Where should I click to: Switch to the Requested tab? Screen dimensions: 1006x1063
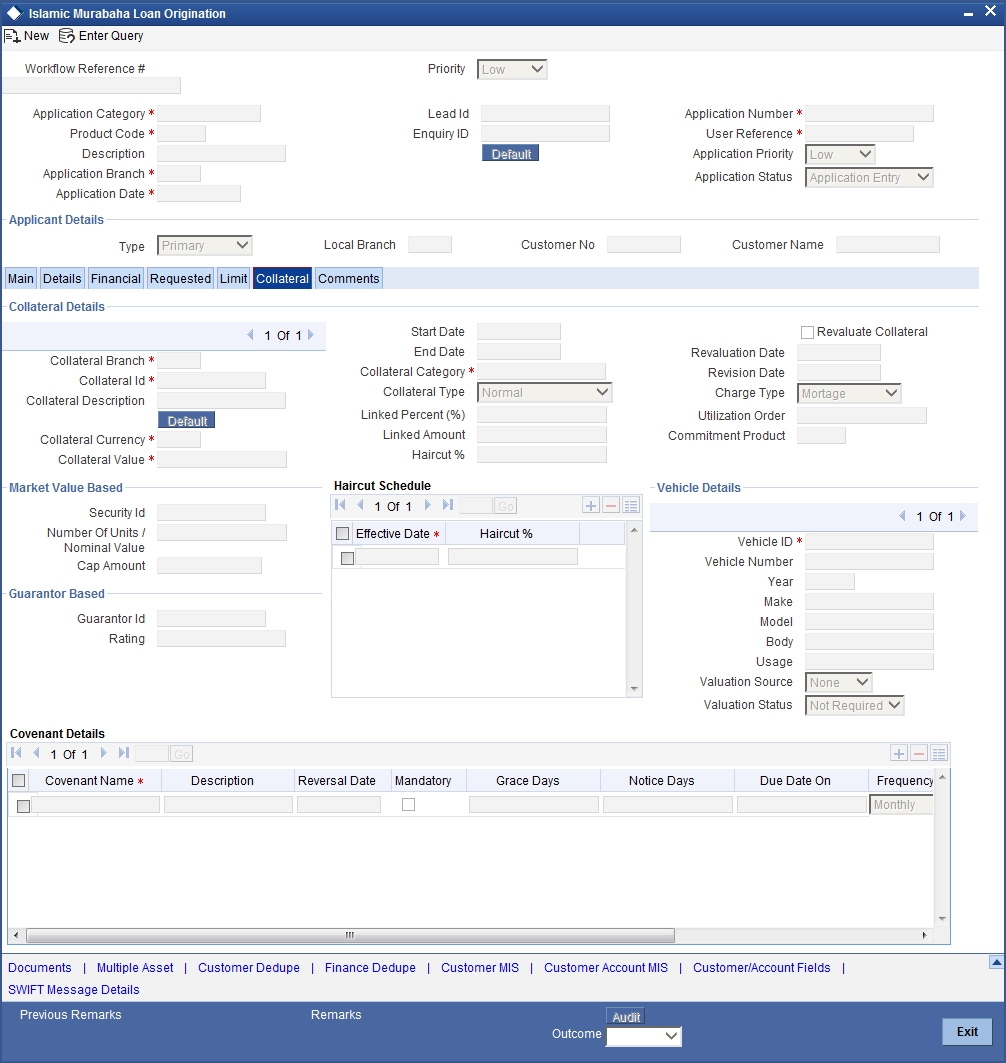tap(180, 279)
